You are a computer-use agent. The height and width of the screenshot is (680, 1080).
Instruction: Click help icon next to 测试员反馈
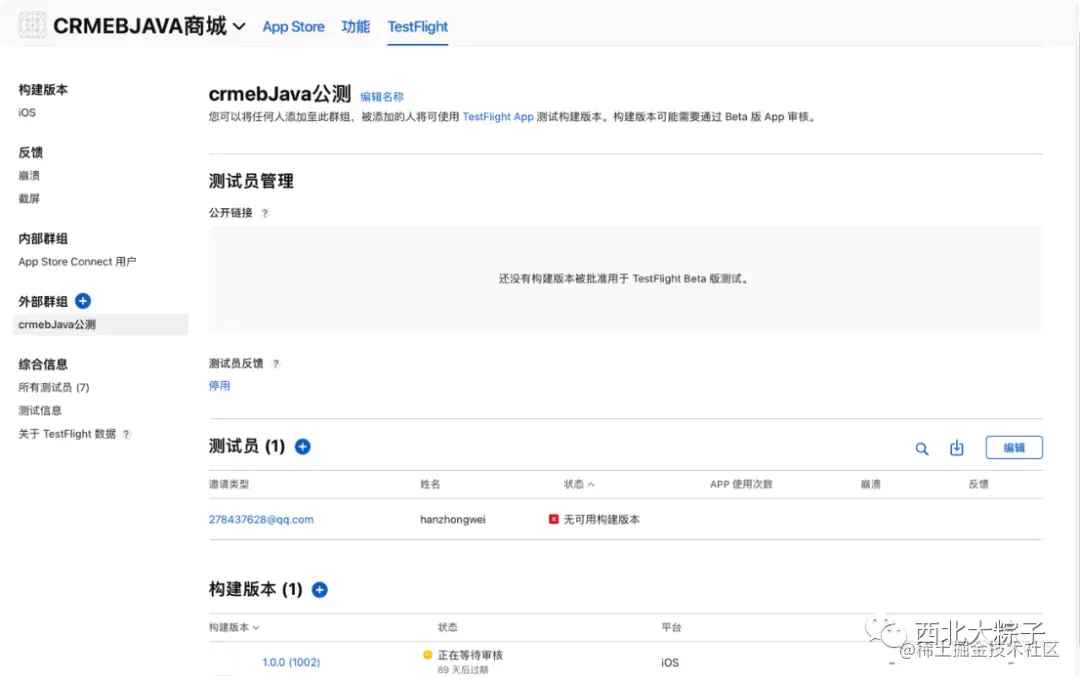[276, 364]
